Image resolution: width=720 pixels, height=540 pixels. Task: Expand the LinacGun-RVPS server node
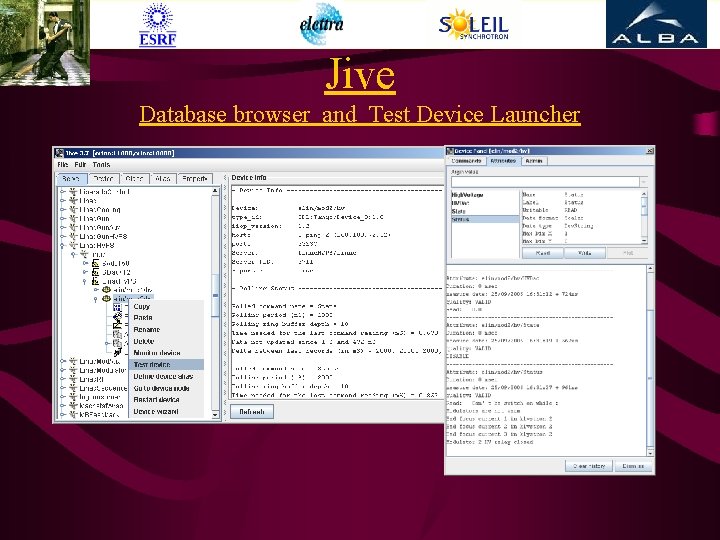click(x=63, y=236)
